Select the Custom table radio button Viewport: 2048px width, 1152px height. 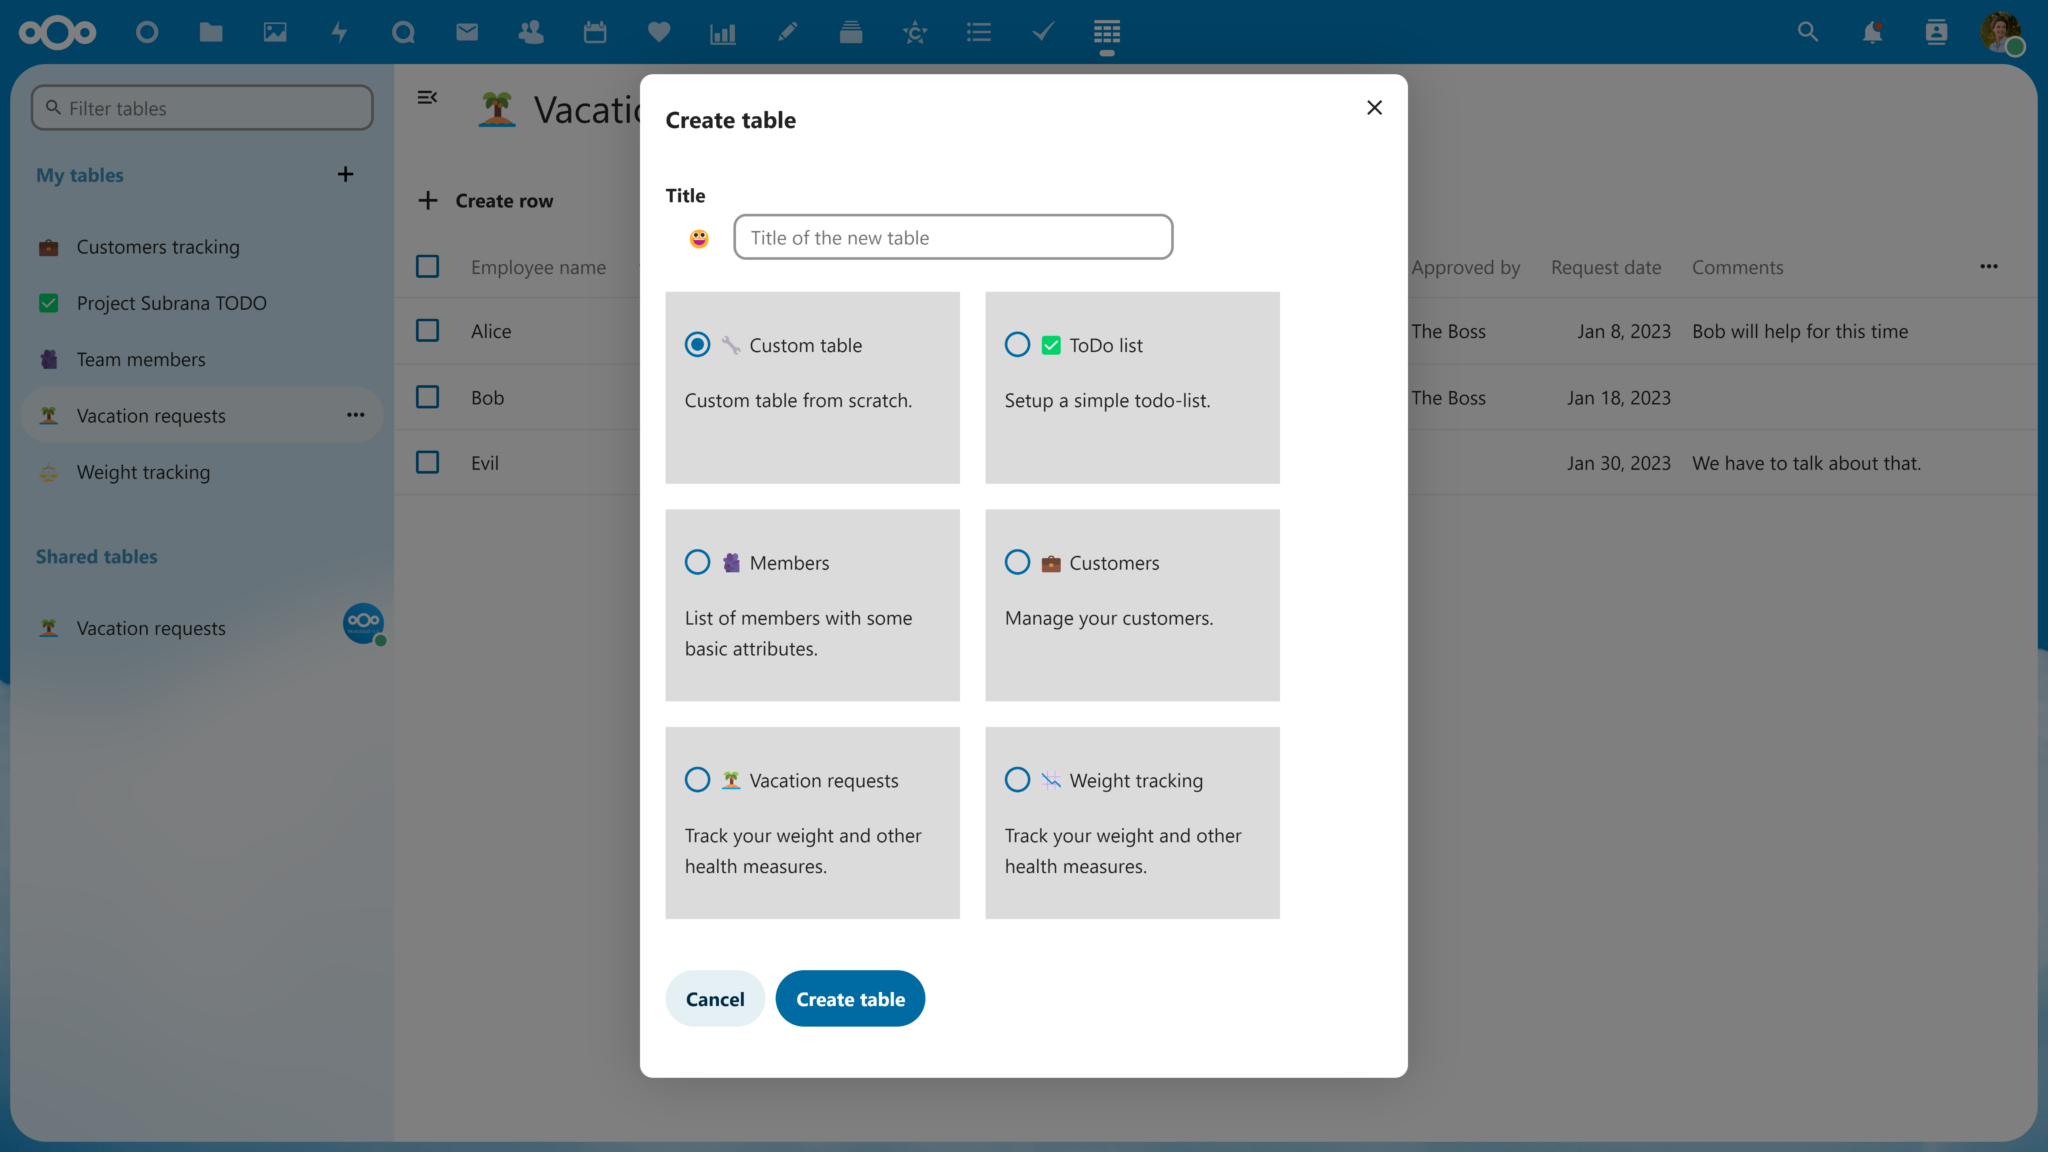pyautogui.click(x=697, y=344)
